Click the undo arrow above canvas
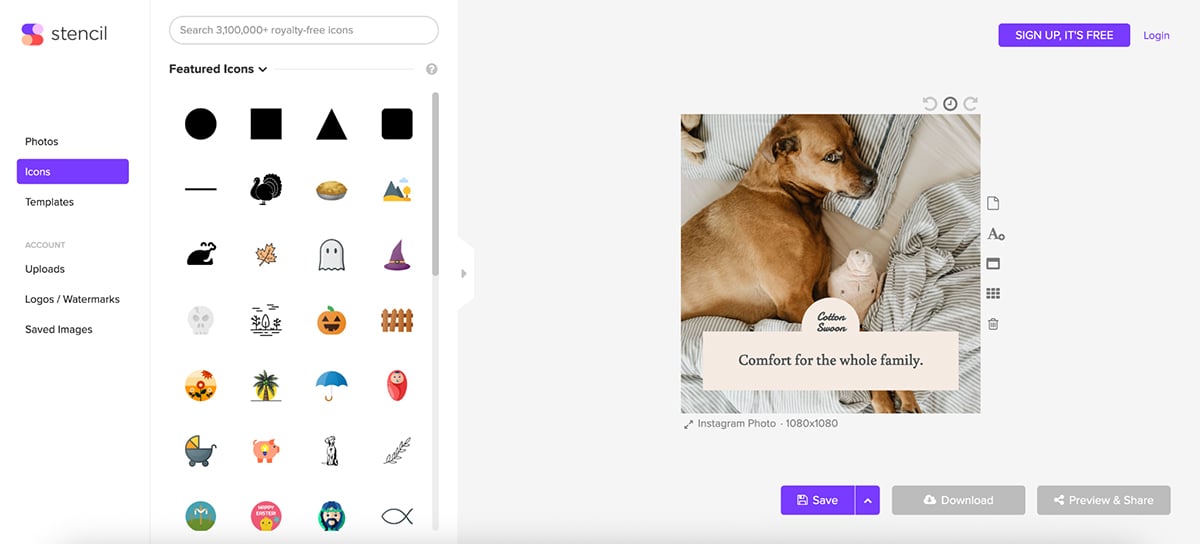 (x=930, y=104)
